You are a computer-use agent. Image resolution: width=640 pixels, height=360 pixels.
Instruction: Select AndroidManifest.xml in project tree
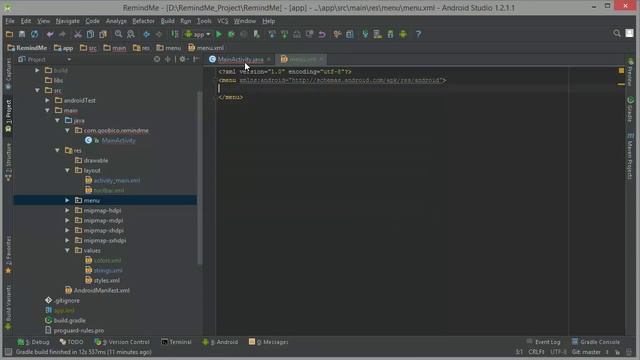tap(97, 291)
